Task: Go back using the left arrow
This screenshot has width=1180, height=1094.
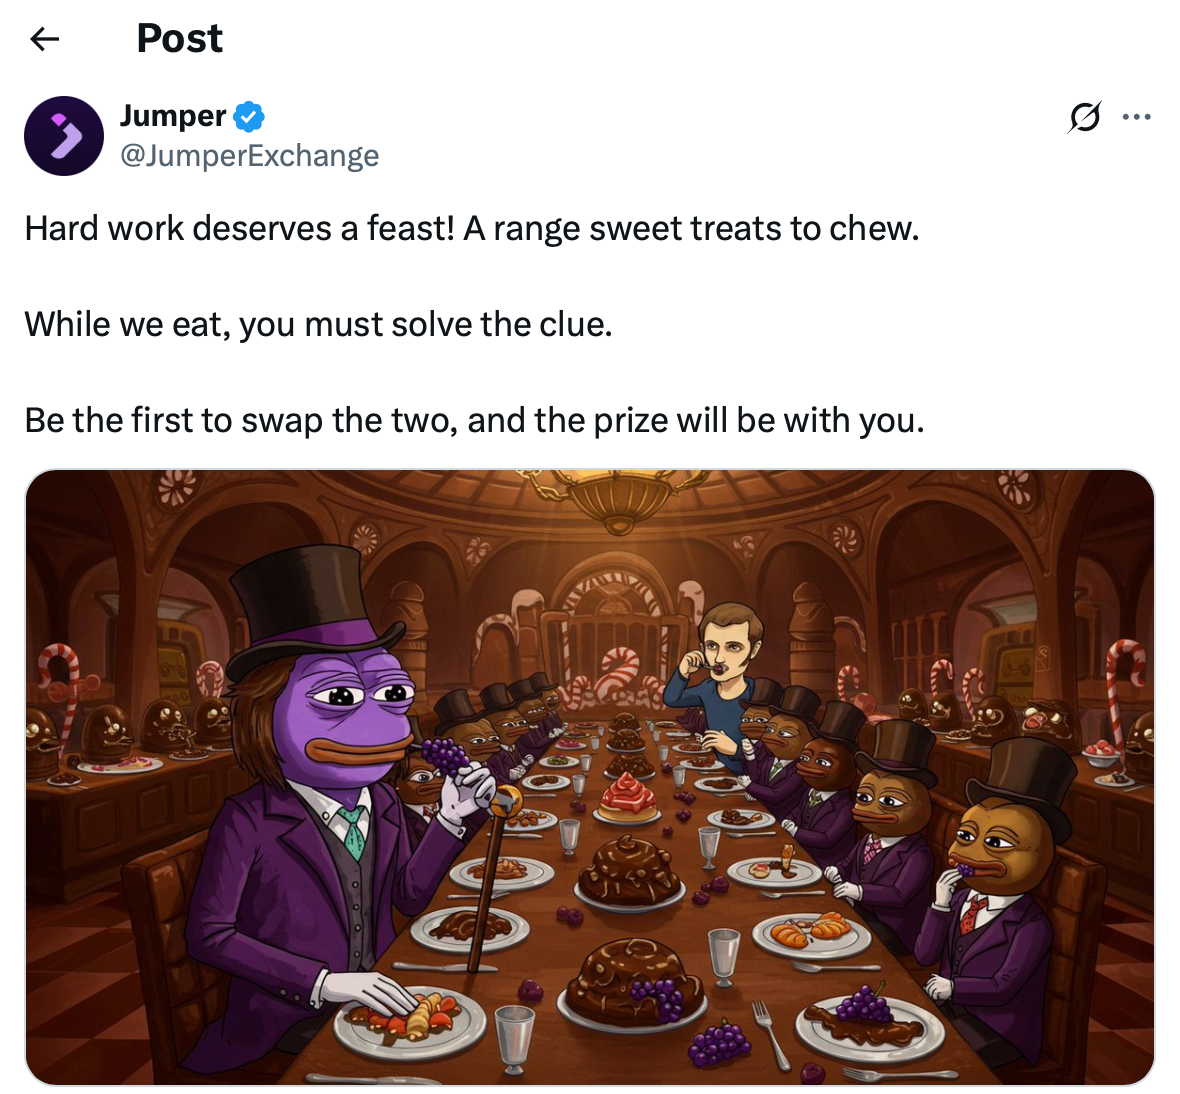Action: coord(44,39)
